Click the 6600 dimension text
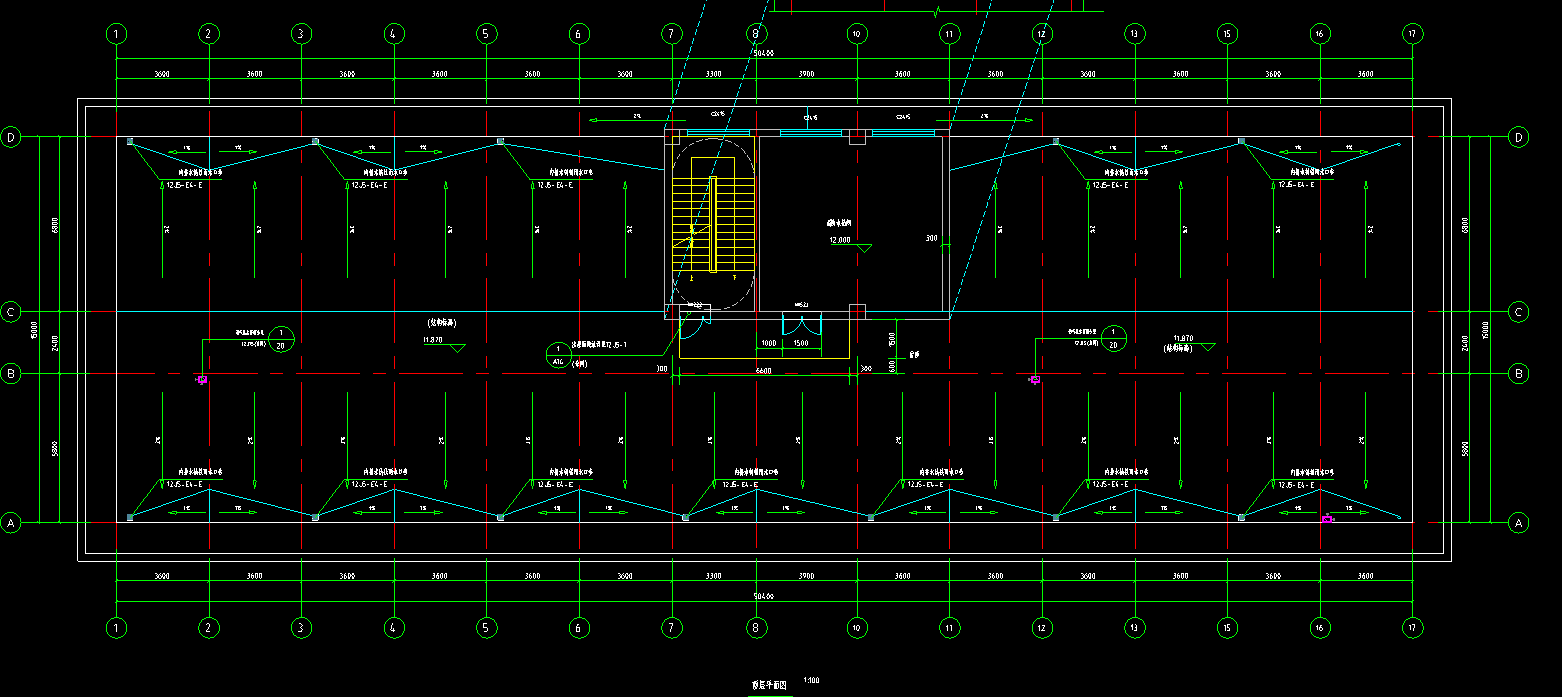 tap(764, 371)
